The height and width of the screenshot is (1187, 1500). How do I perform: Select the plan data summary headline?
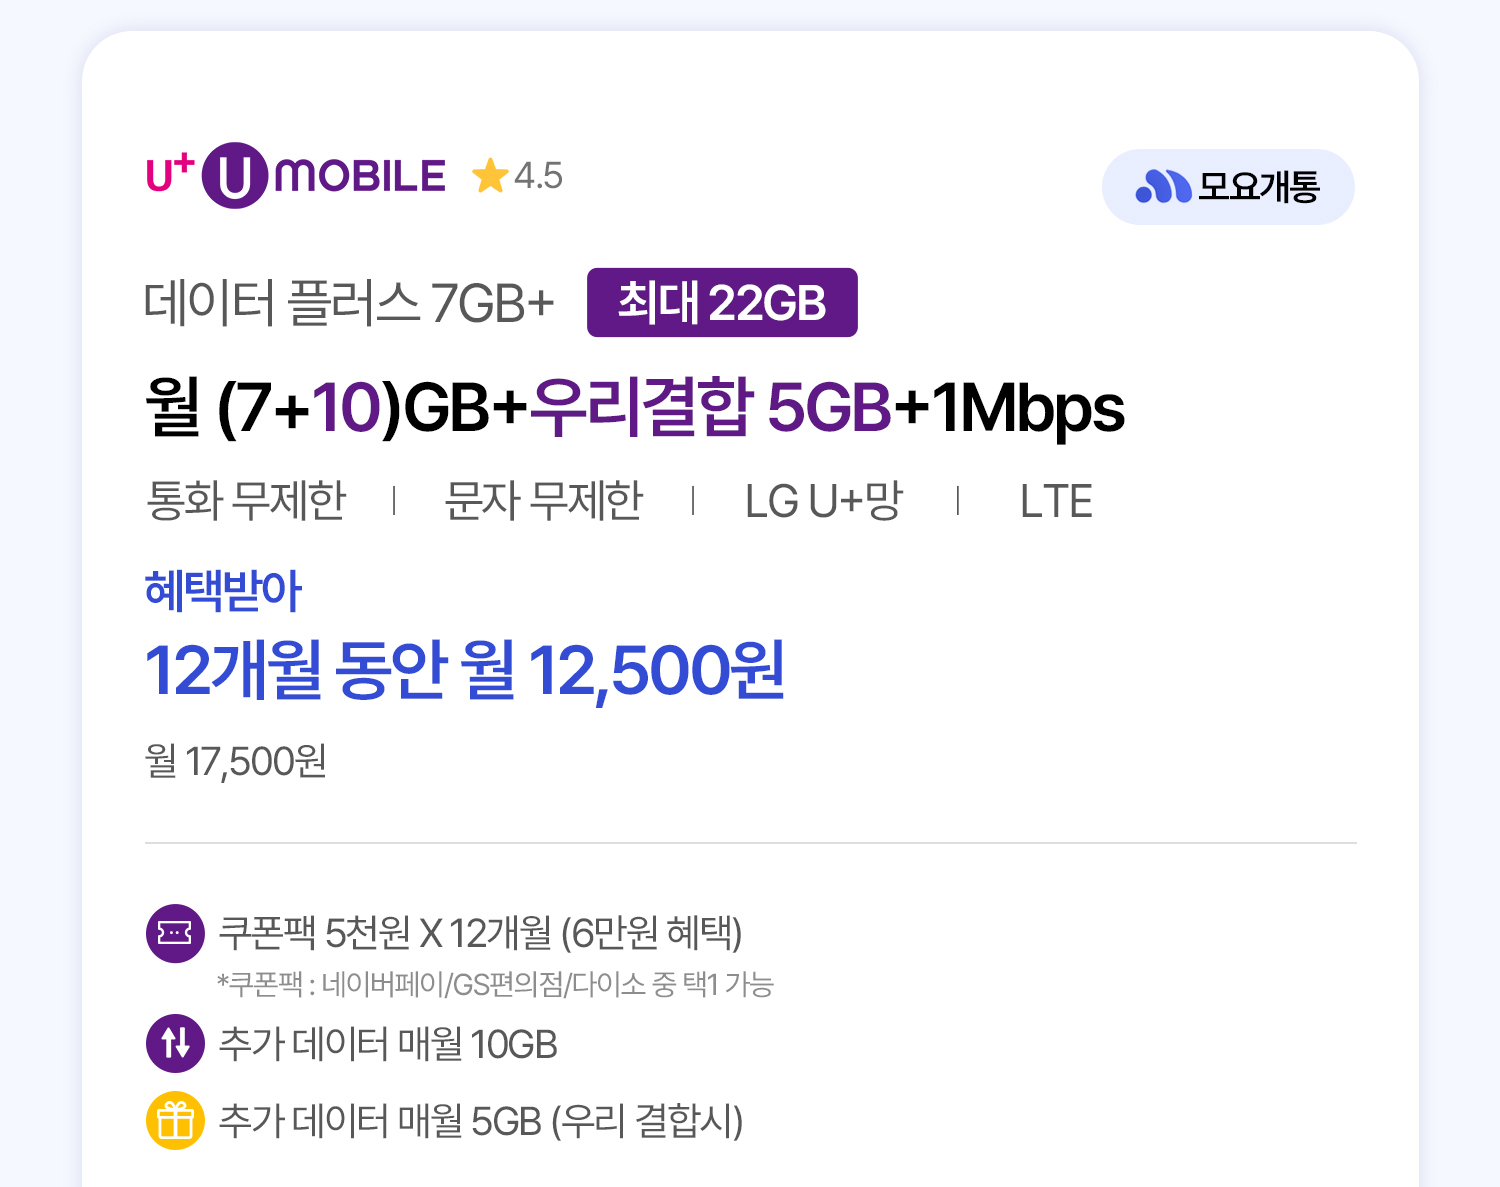[x=634, y=408]
